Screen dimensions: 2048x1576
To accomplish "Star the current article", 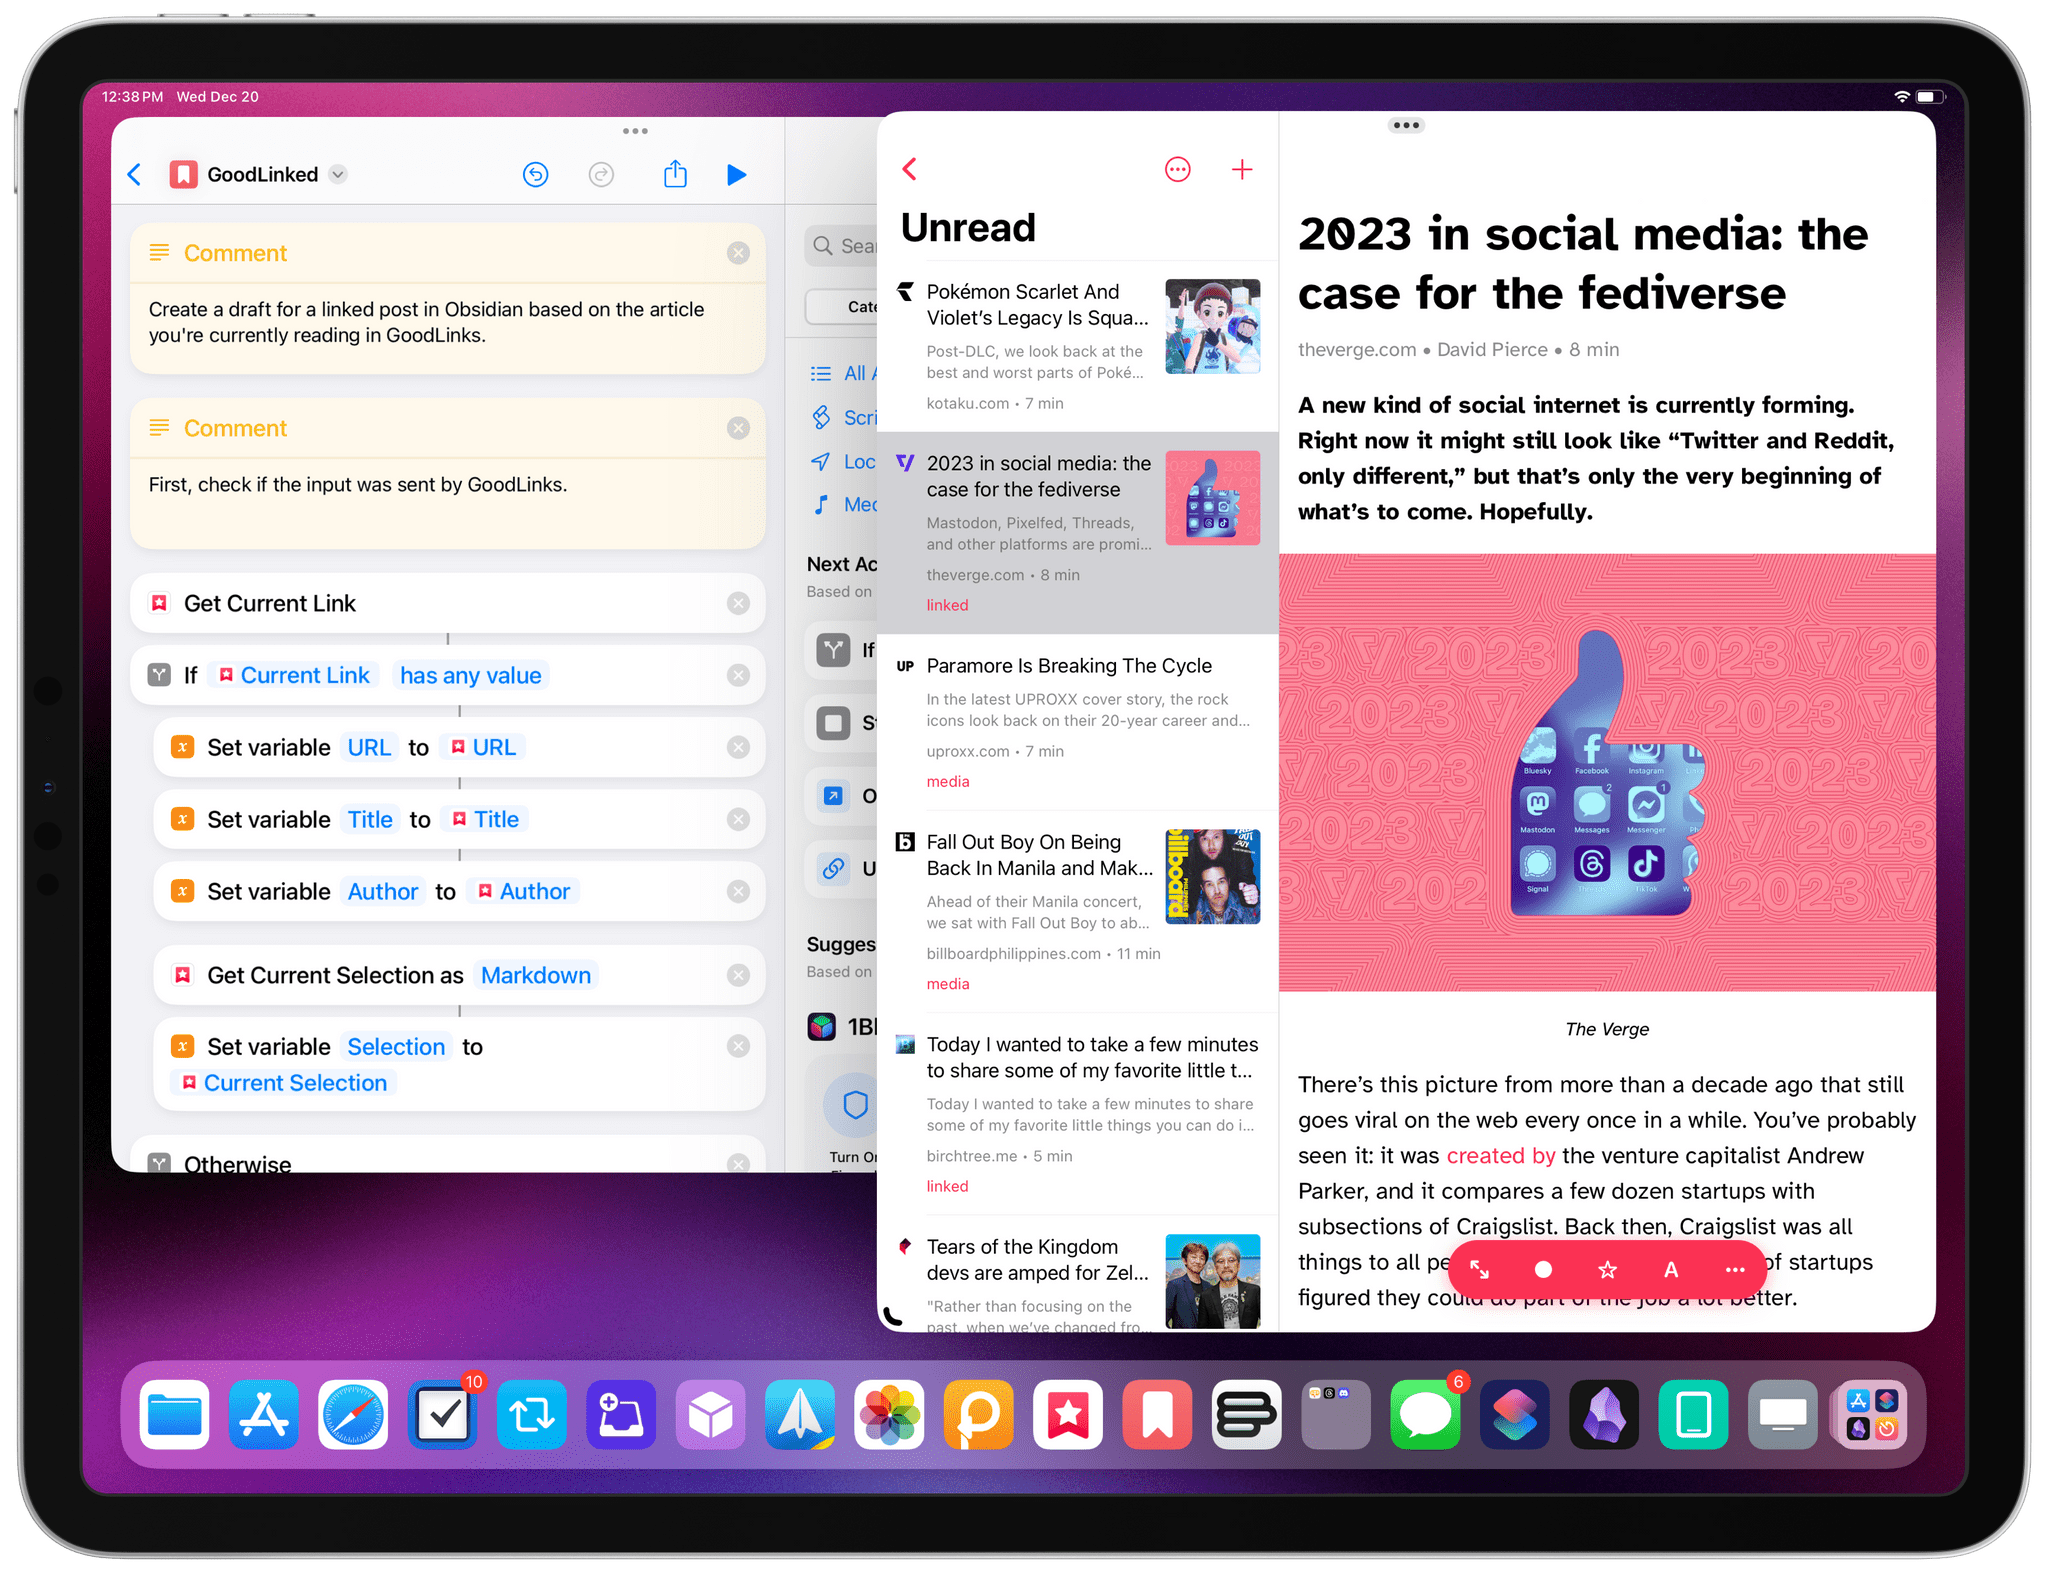I will 1607,1269.
